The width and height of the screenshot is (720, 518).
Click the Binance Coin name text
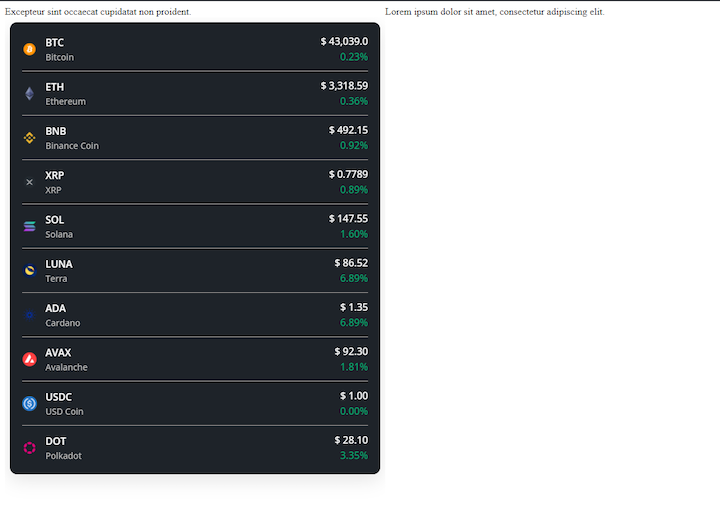pos(72,146)
